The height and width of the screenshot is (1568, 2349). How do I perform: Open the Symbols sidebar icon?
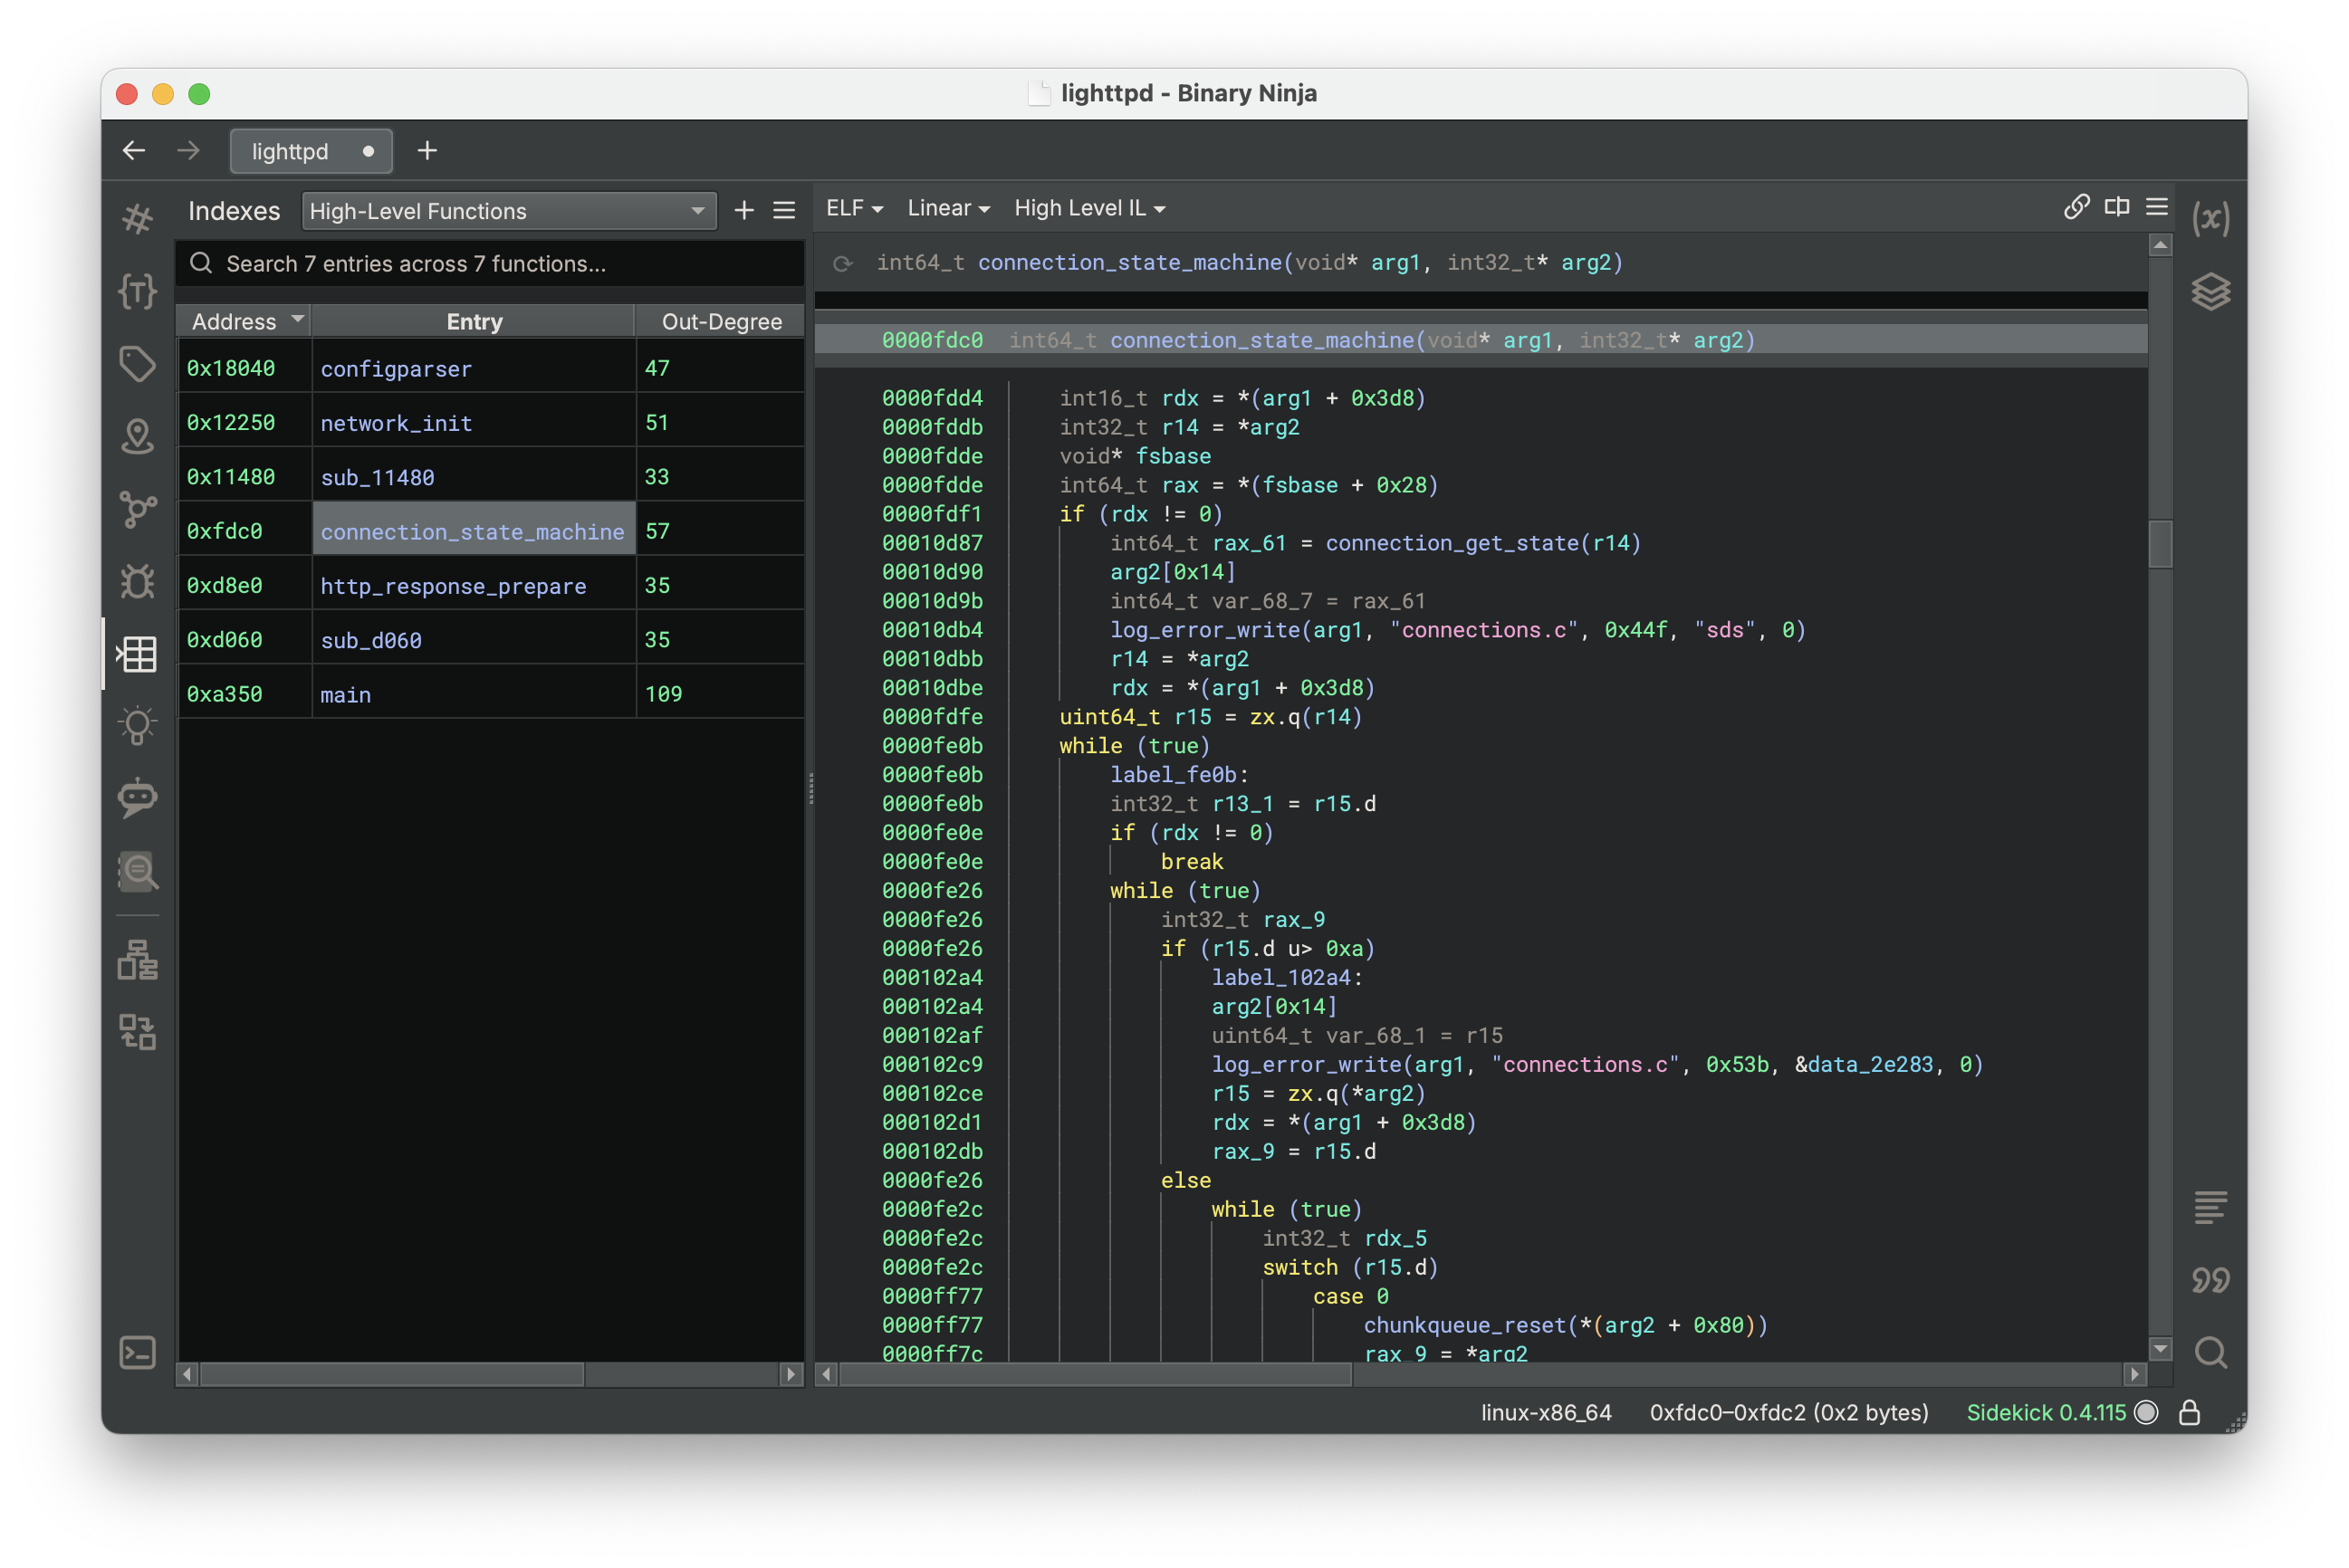[137, 219]
